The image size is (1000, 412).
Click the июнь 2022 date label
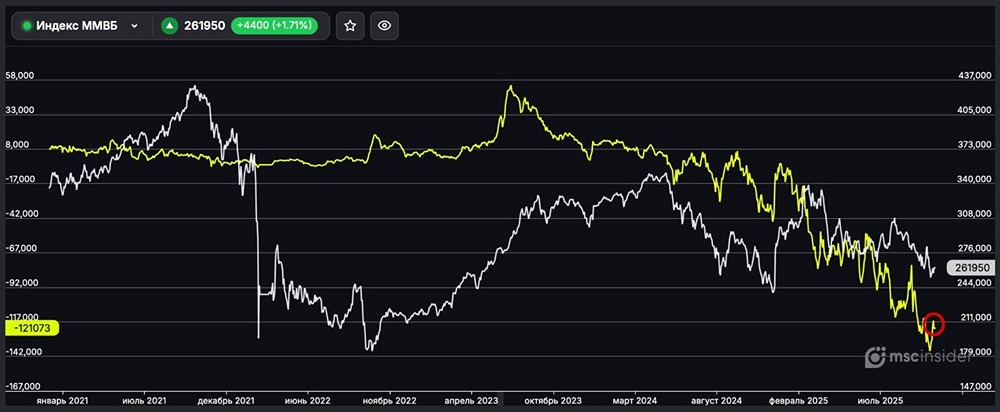307,401
